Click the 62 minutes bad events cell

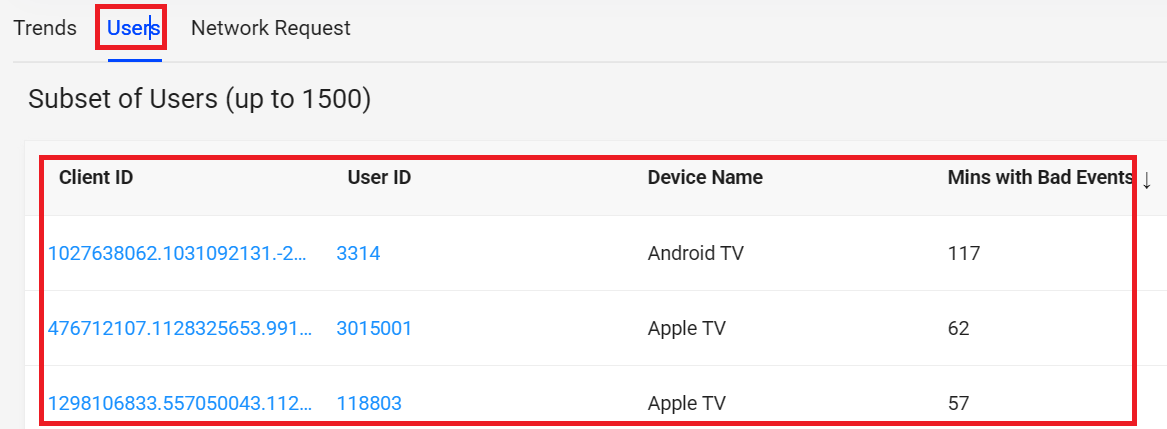[959, 328]
